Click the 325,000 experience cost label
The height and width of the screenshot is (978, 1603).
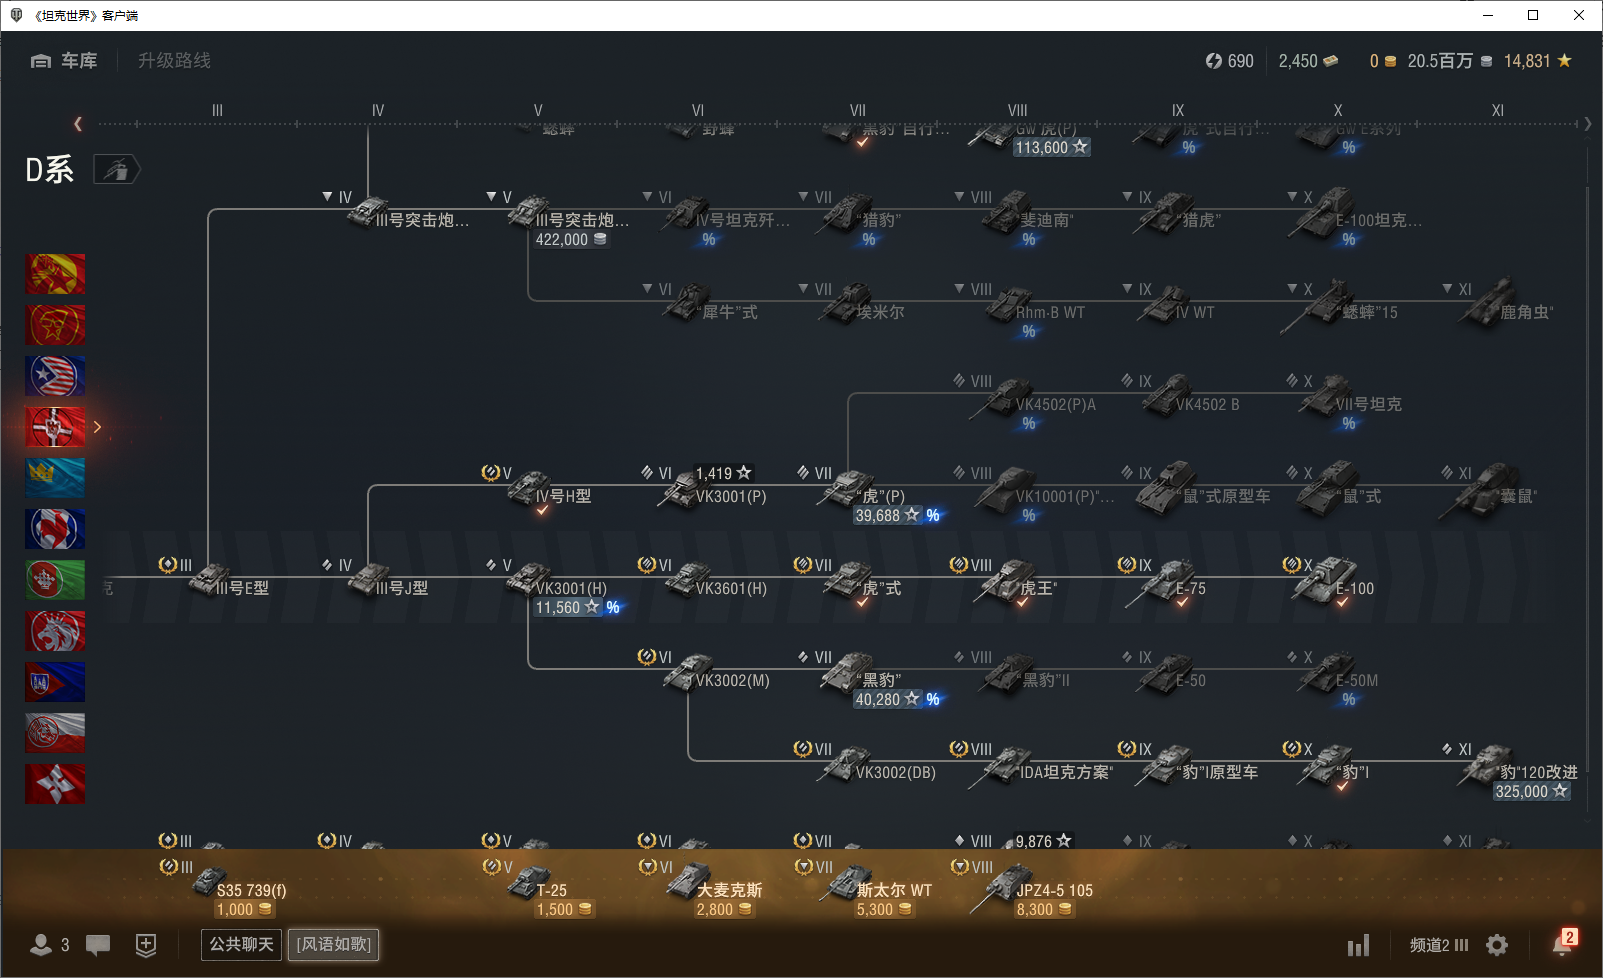click(x=1532, y=792)
